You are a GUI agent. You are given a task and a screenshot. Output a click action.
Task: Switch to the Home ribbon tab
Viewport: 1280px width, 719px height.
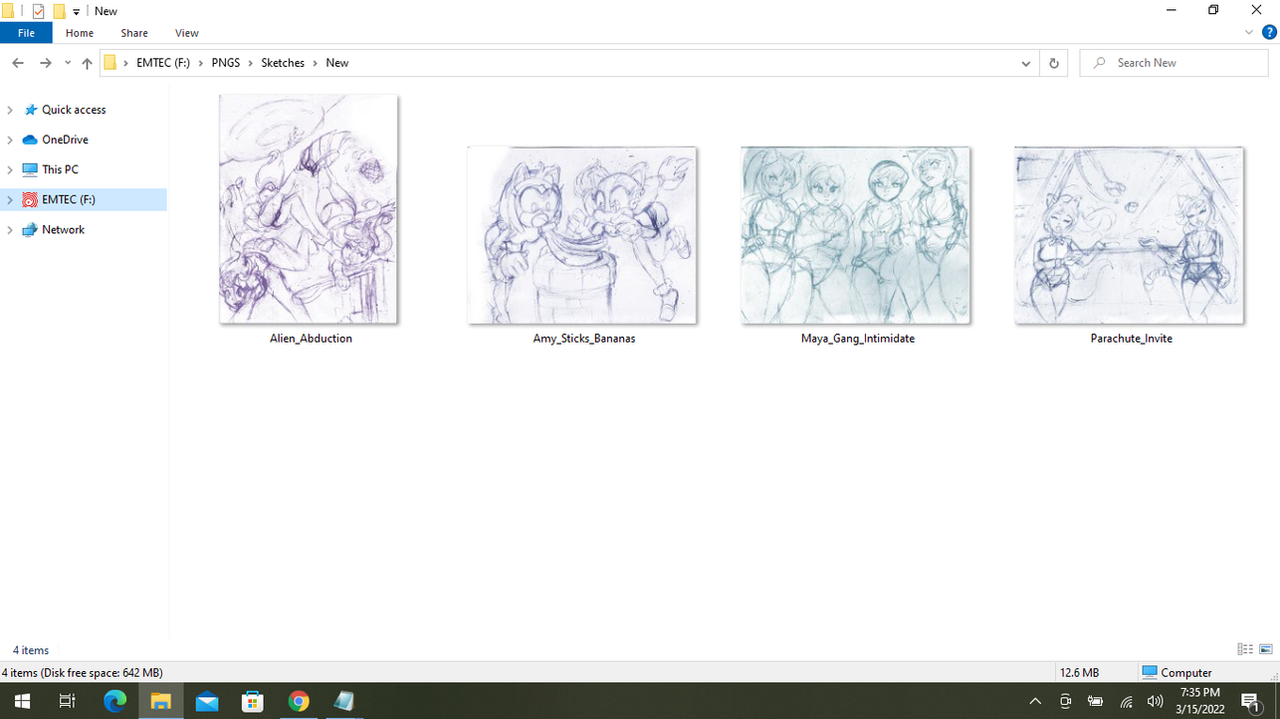click(x=80, y=33)
